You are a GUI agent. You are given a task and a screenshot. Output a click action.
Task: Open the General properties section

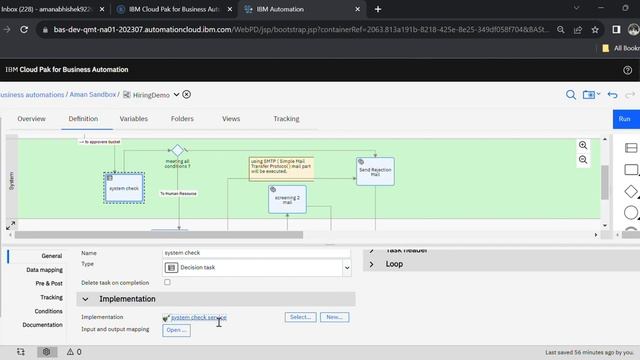[51, 256]
